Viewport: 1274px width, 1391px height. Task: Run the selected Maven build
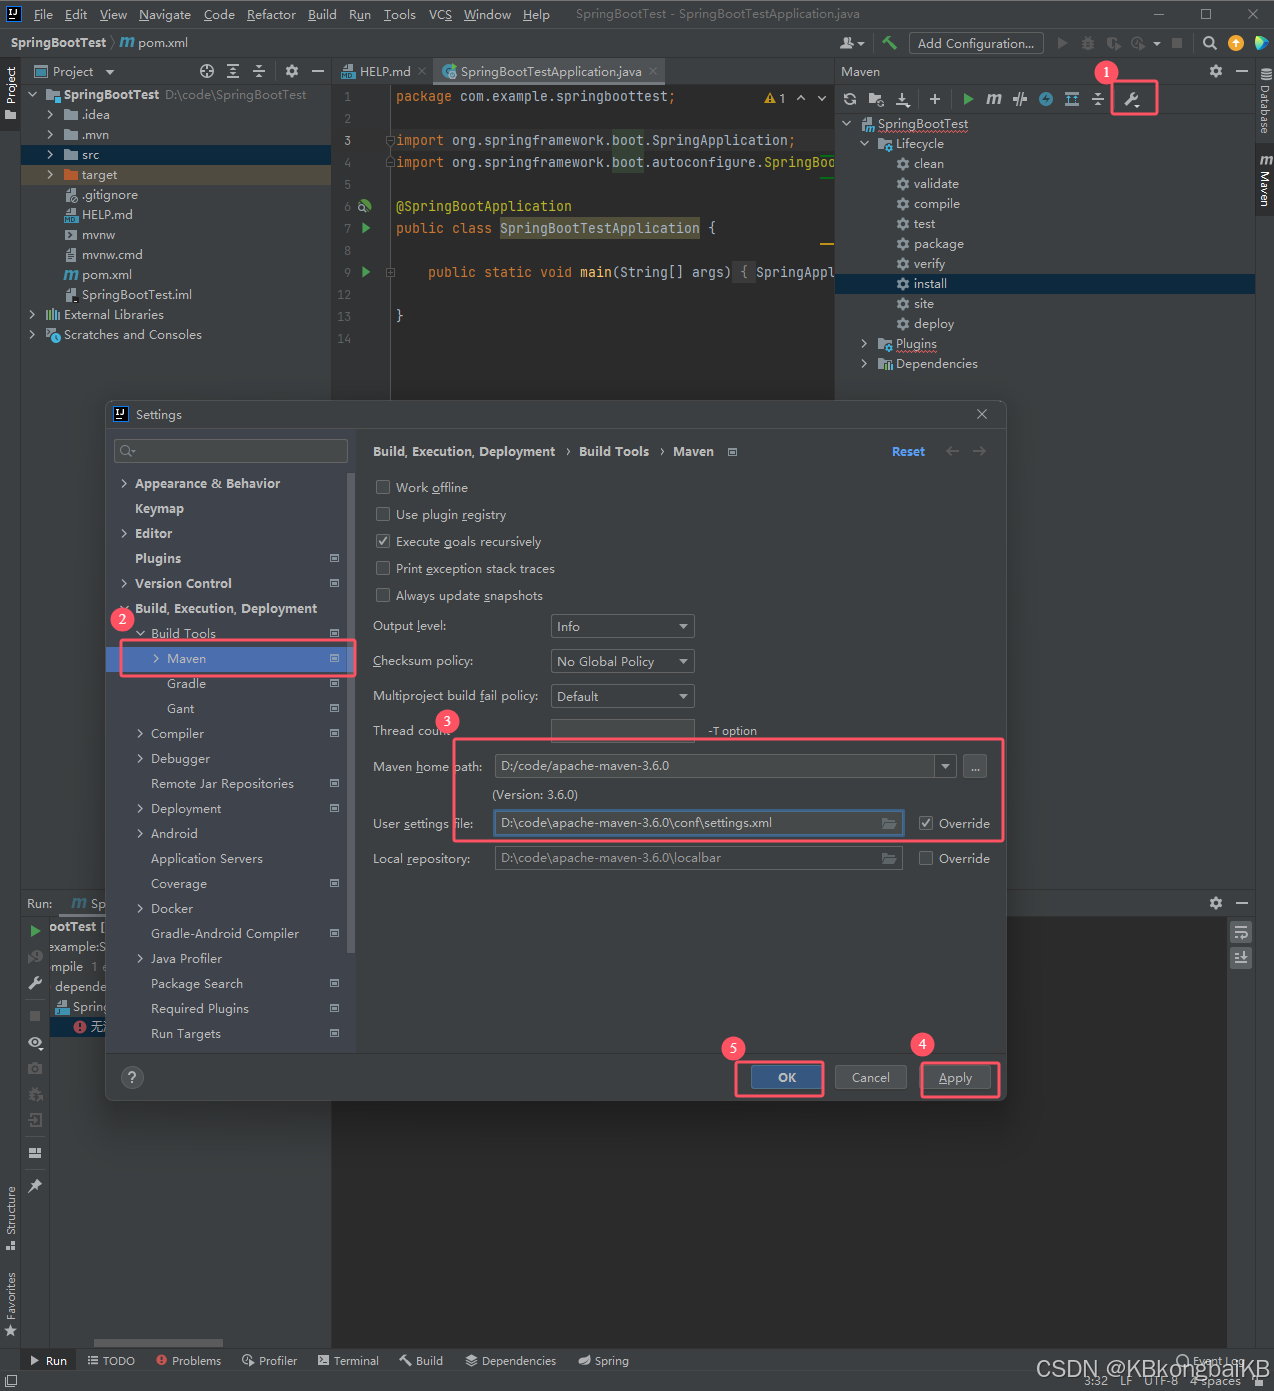(968, 99)
